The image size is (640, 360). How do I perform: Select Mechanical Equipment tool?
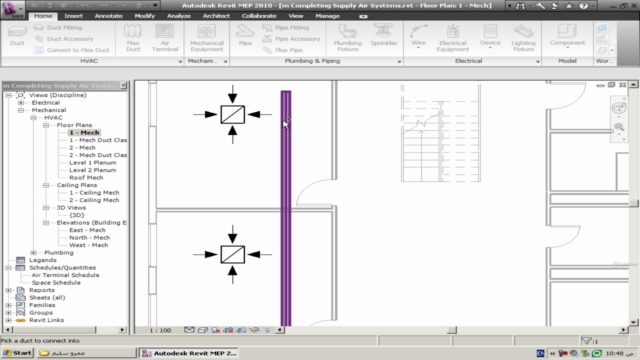pos(207,38)
